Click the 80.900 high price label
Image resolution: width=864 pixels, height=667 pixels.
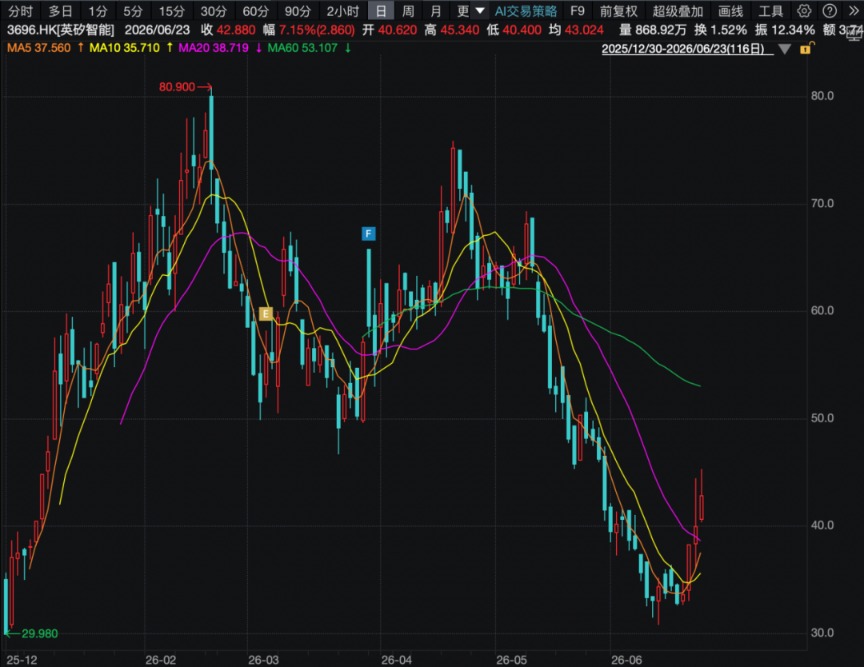[177, 87]
